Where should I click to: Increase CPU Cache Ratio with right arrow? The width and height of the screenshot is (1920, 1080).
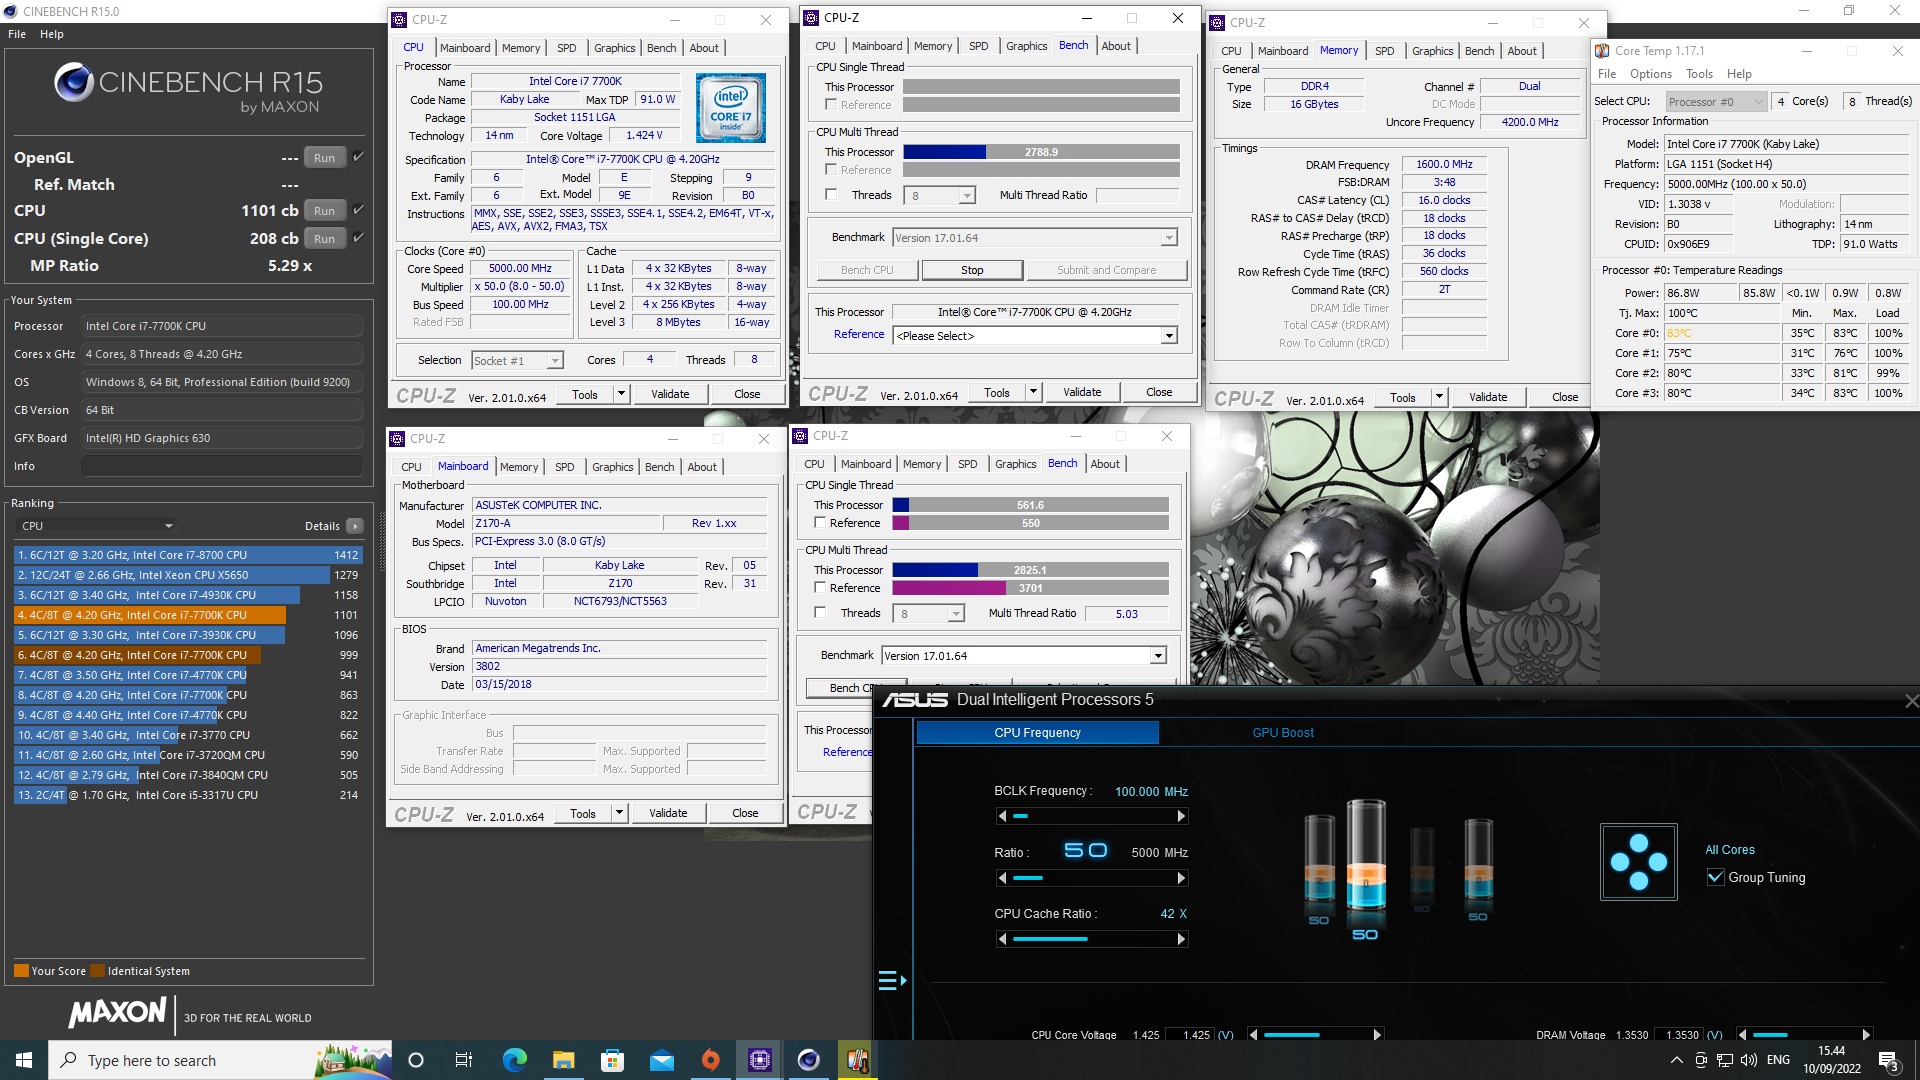click(1181, 940)
